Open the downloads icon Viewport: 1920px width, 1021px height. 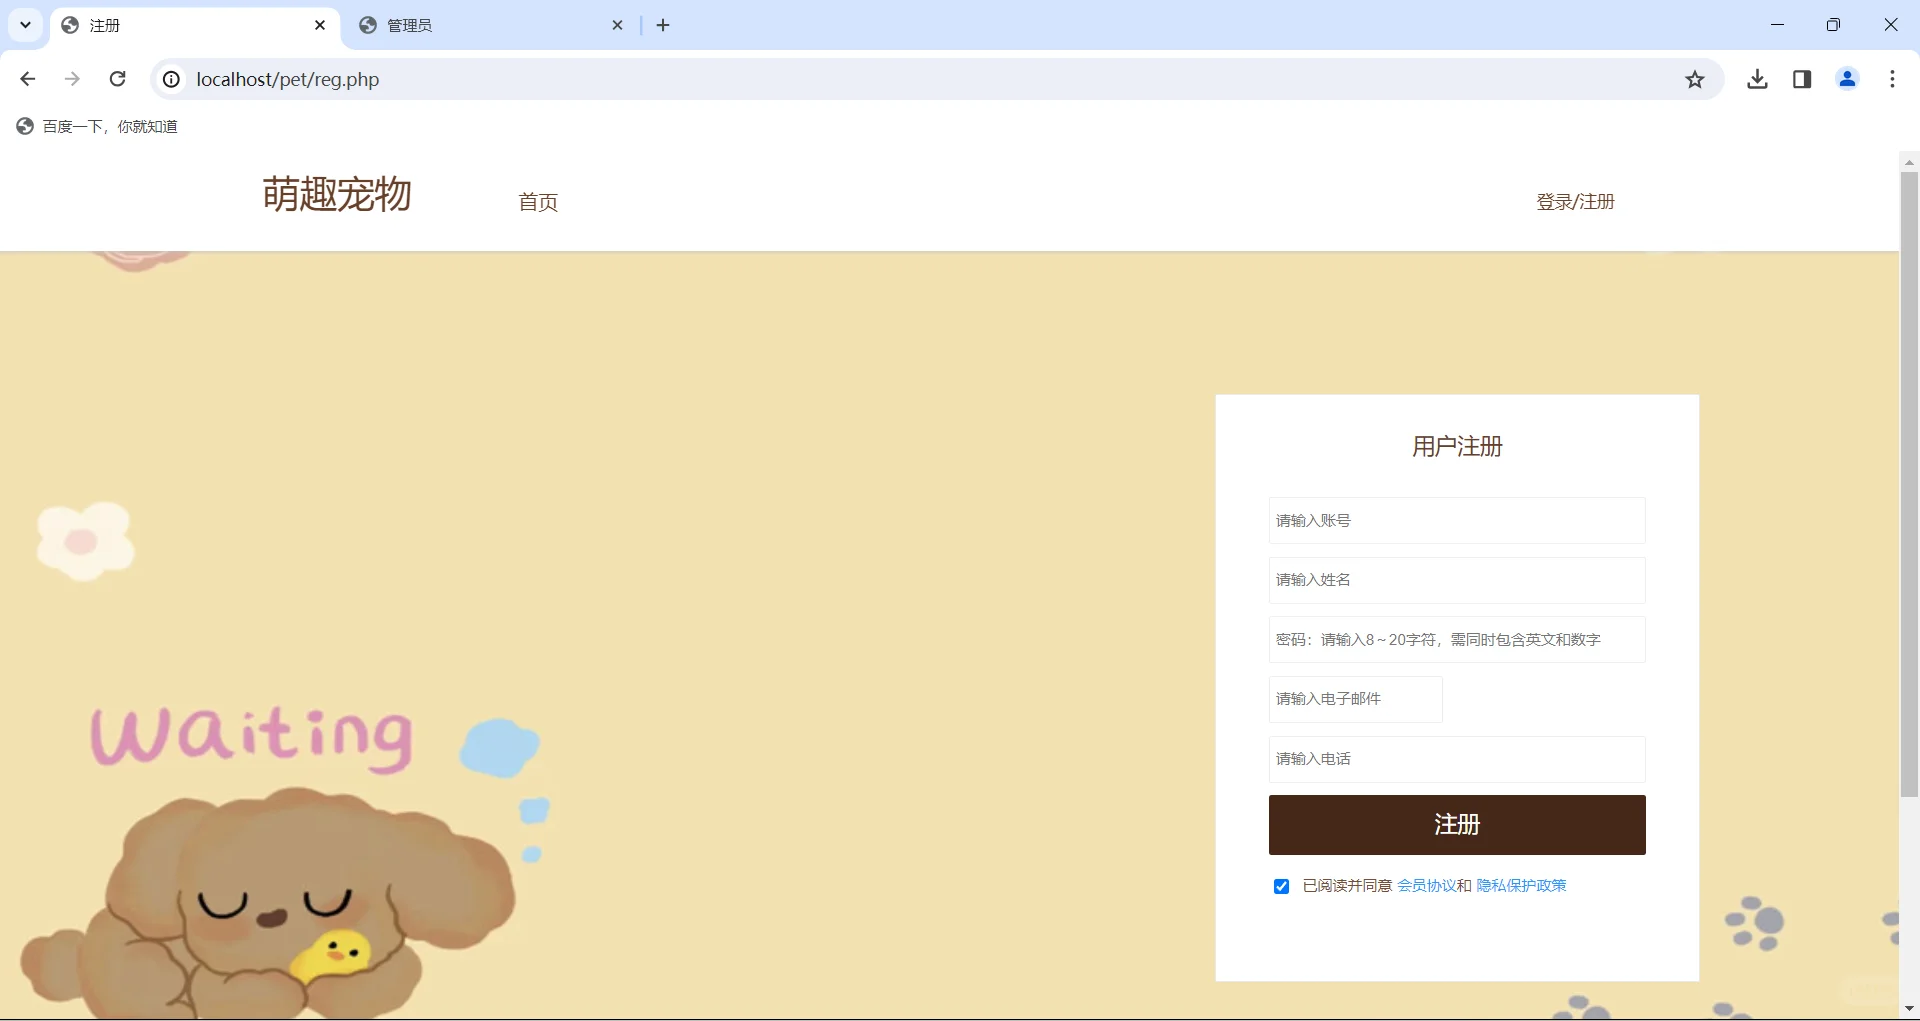coord(1757,79)
